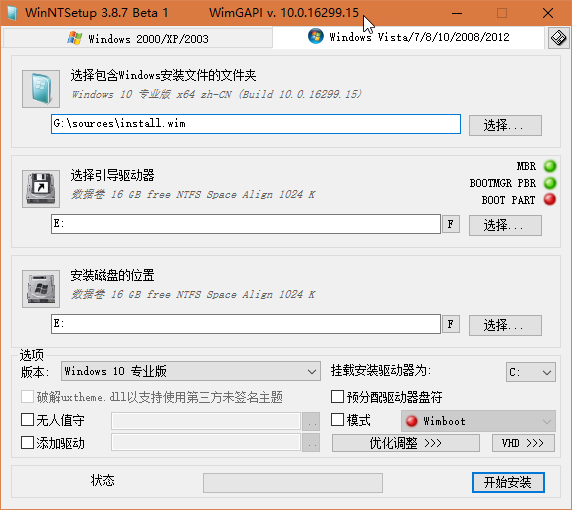
Task: Enable the 模式 checkbox
Action: pyautogui.click(x=337, y=420)
